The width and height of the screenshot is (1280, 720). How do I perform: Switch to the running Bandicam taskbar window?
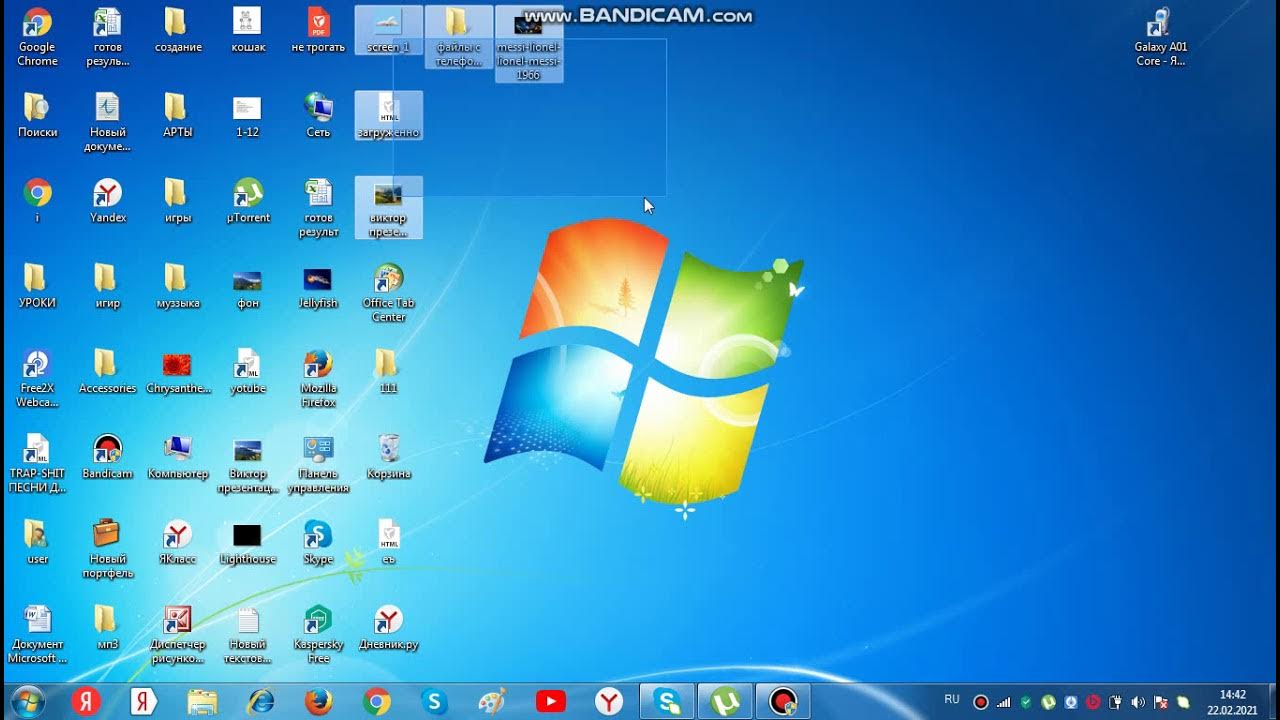[783, 702]
